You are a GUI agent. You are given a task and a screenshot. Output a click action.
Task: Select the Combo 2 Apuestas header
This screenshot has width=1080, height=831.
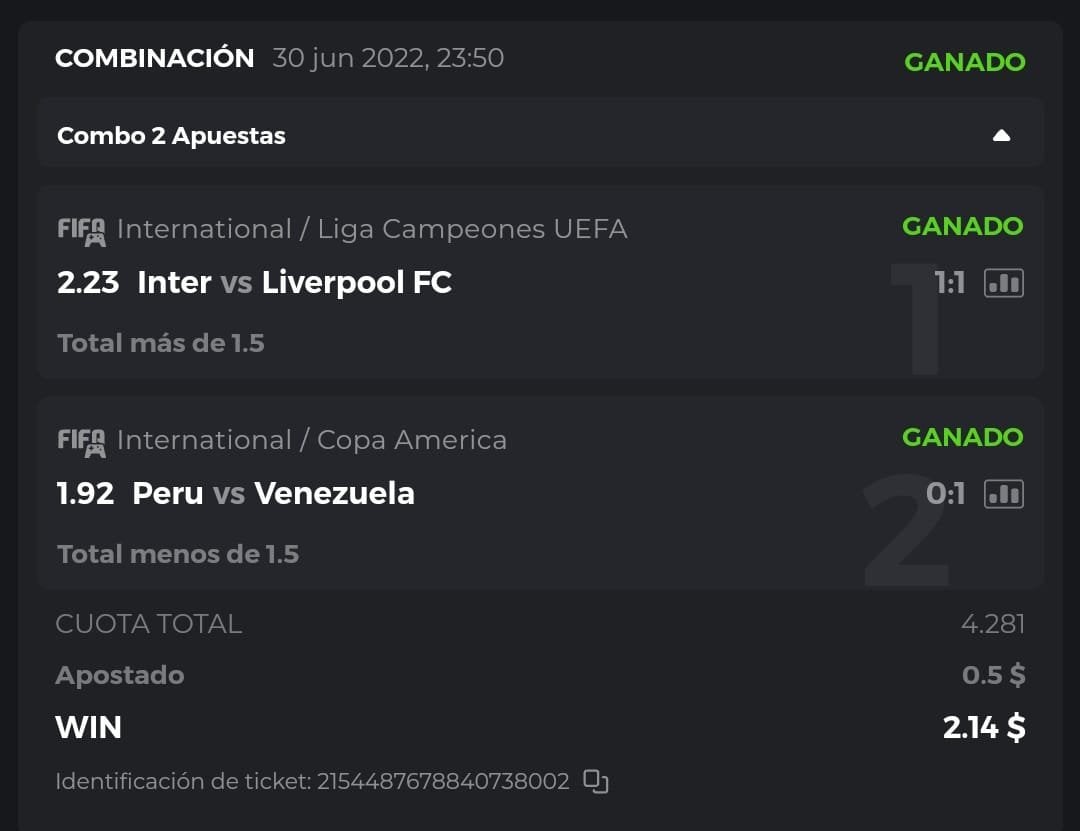tap(171, 136)
